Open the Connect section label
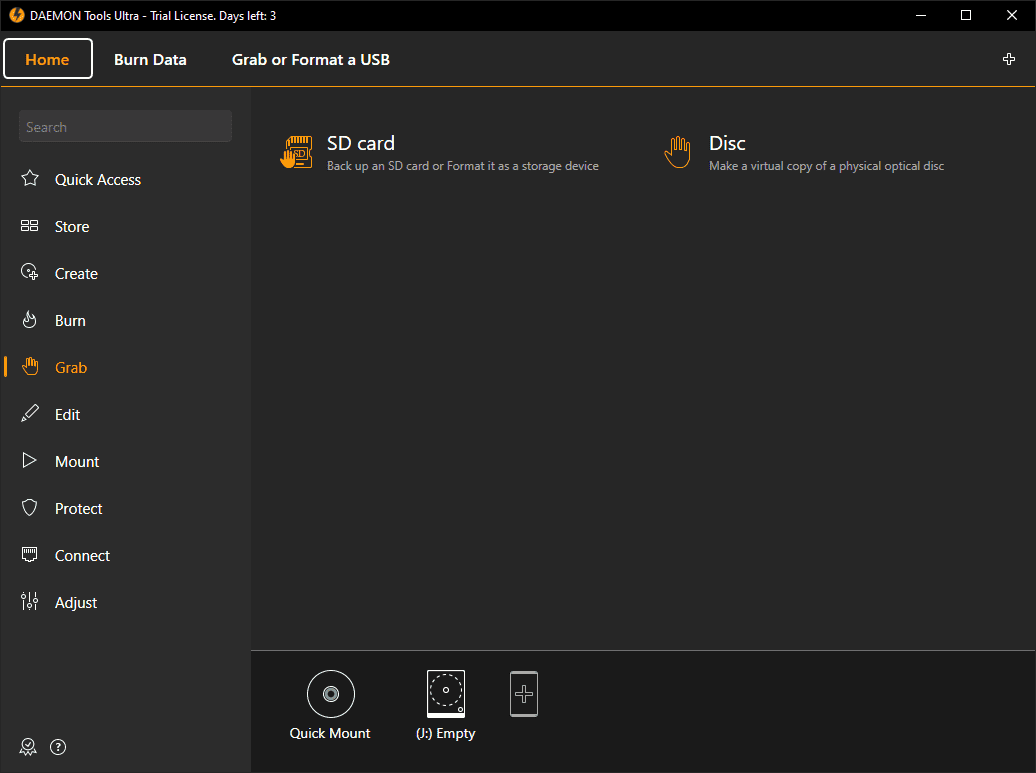The width and height of the screenshot is (1036, 773). pyautogui.click(x=82, y=555)
